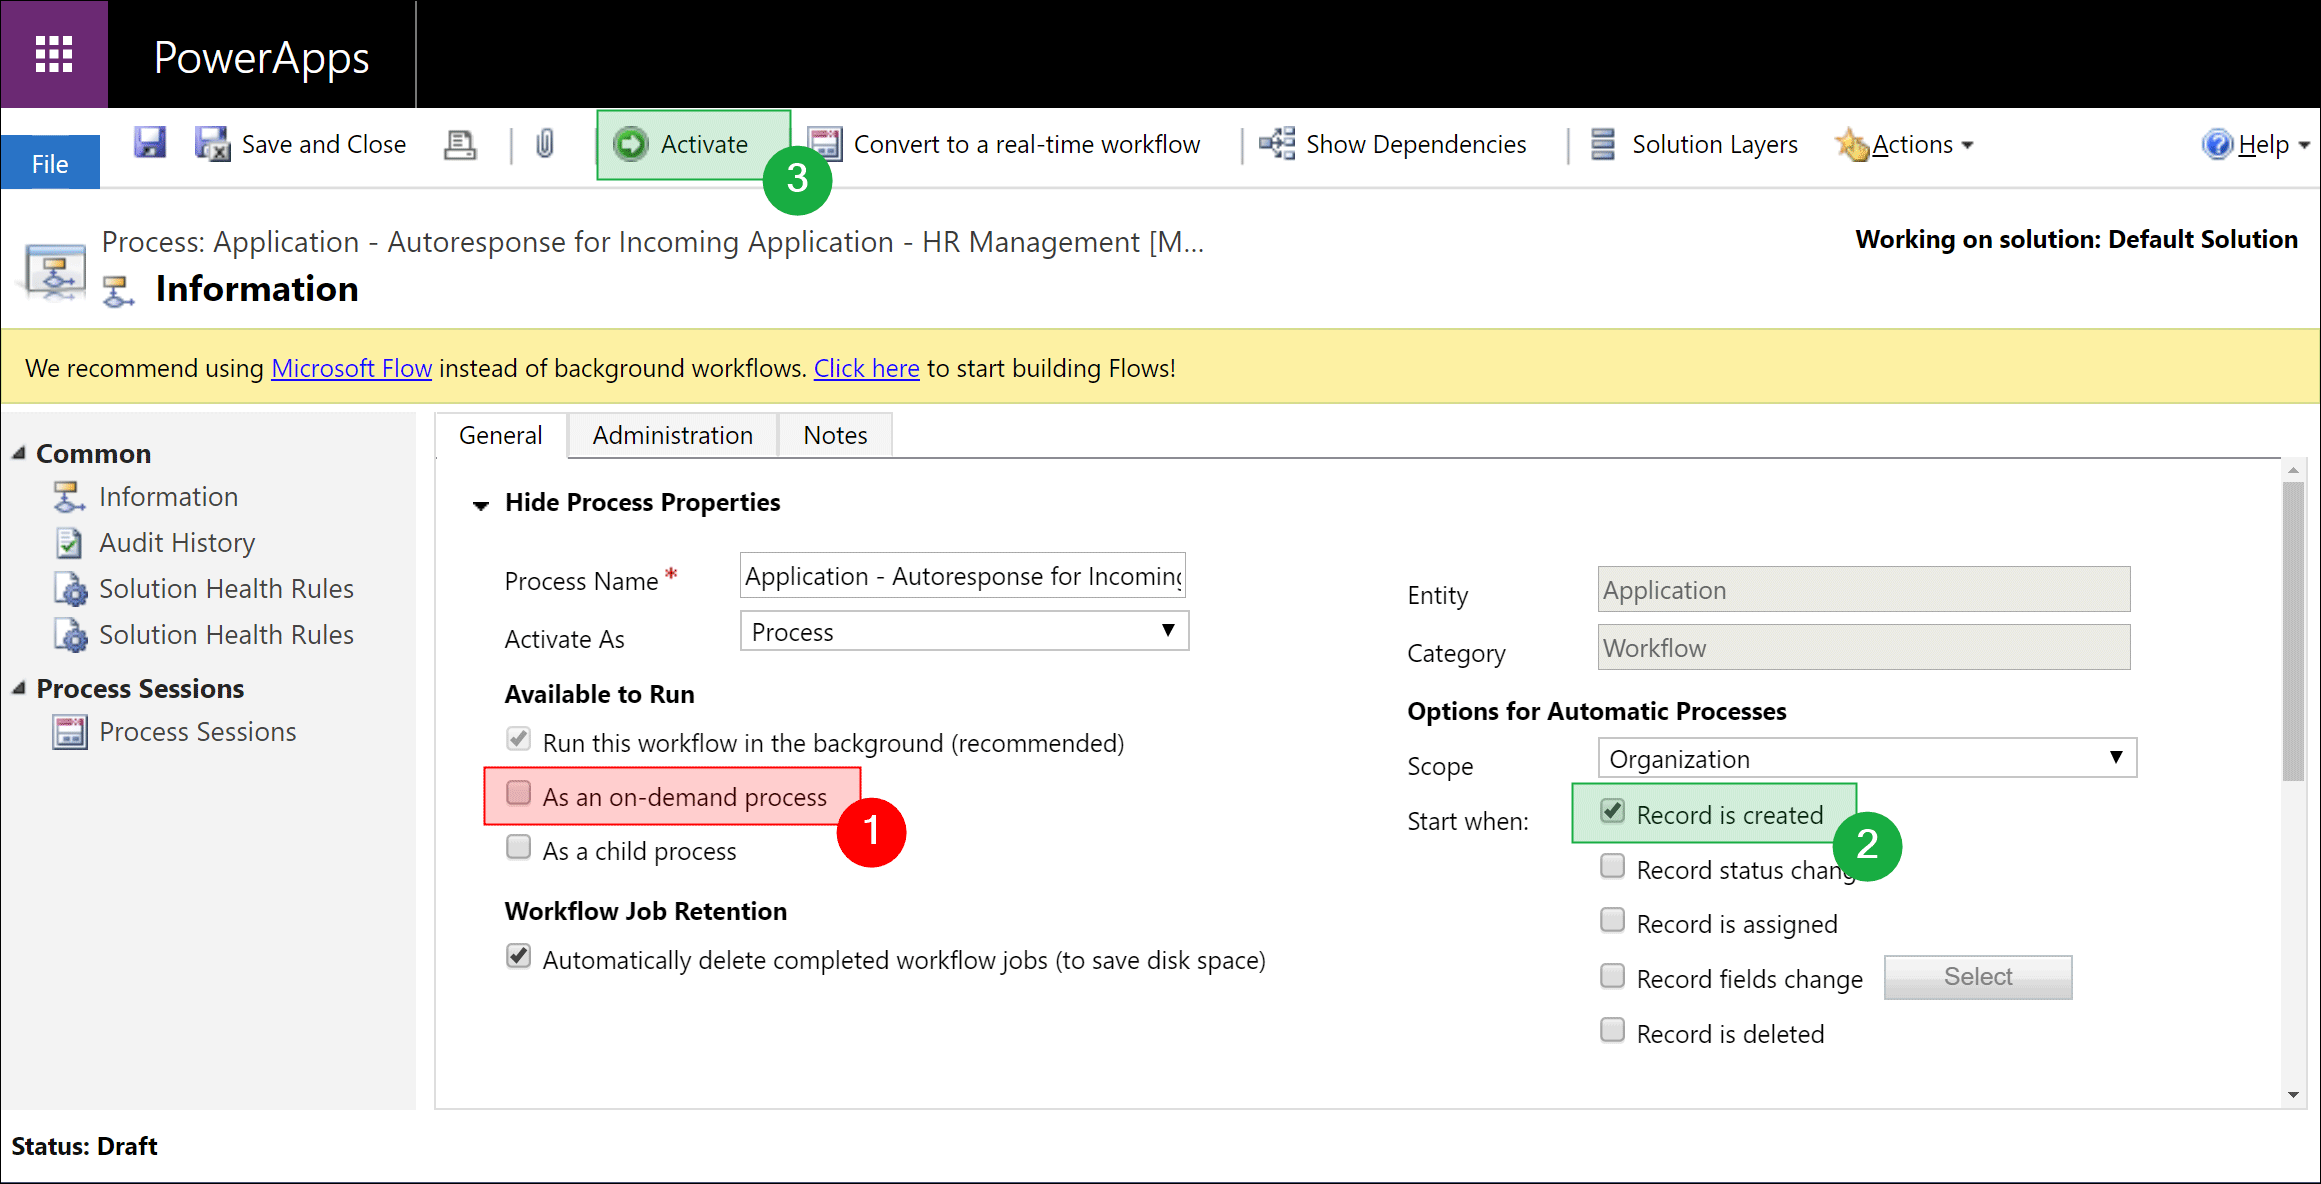Open Information in left navigation
This screenshot has width=2321, height=1184.
tap(168, 497)
